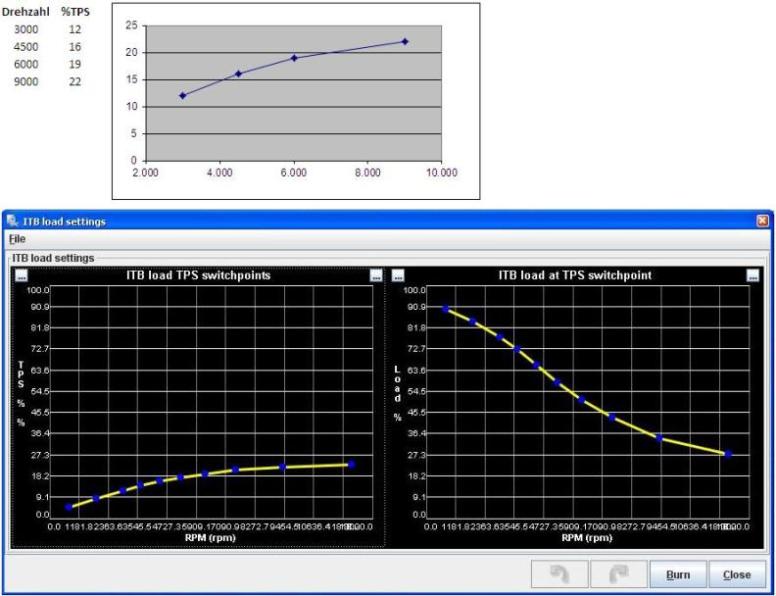Image resolution: width=776 pixels, height=596 pixels.
Task: Open right options button of Load at switchpoint chart
Action: 753,275
